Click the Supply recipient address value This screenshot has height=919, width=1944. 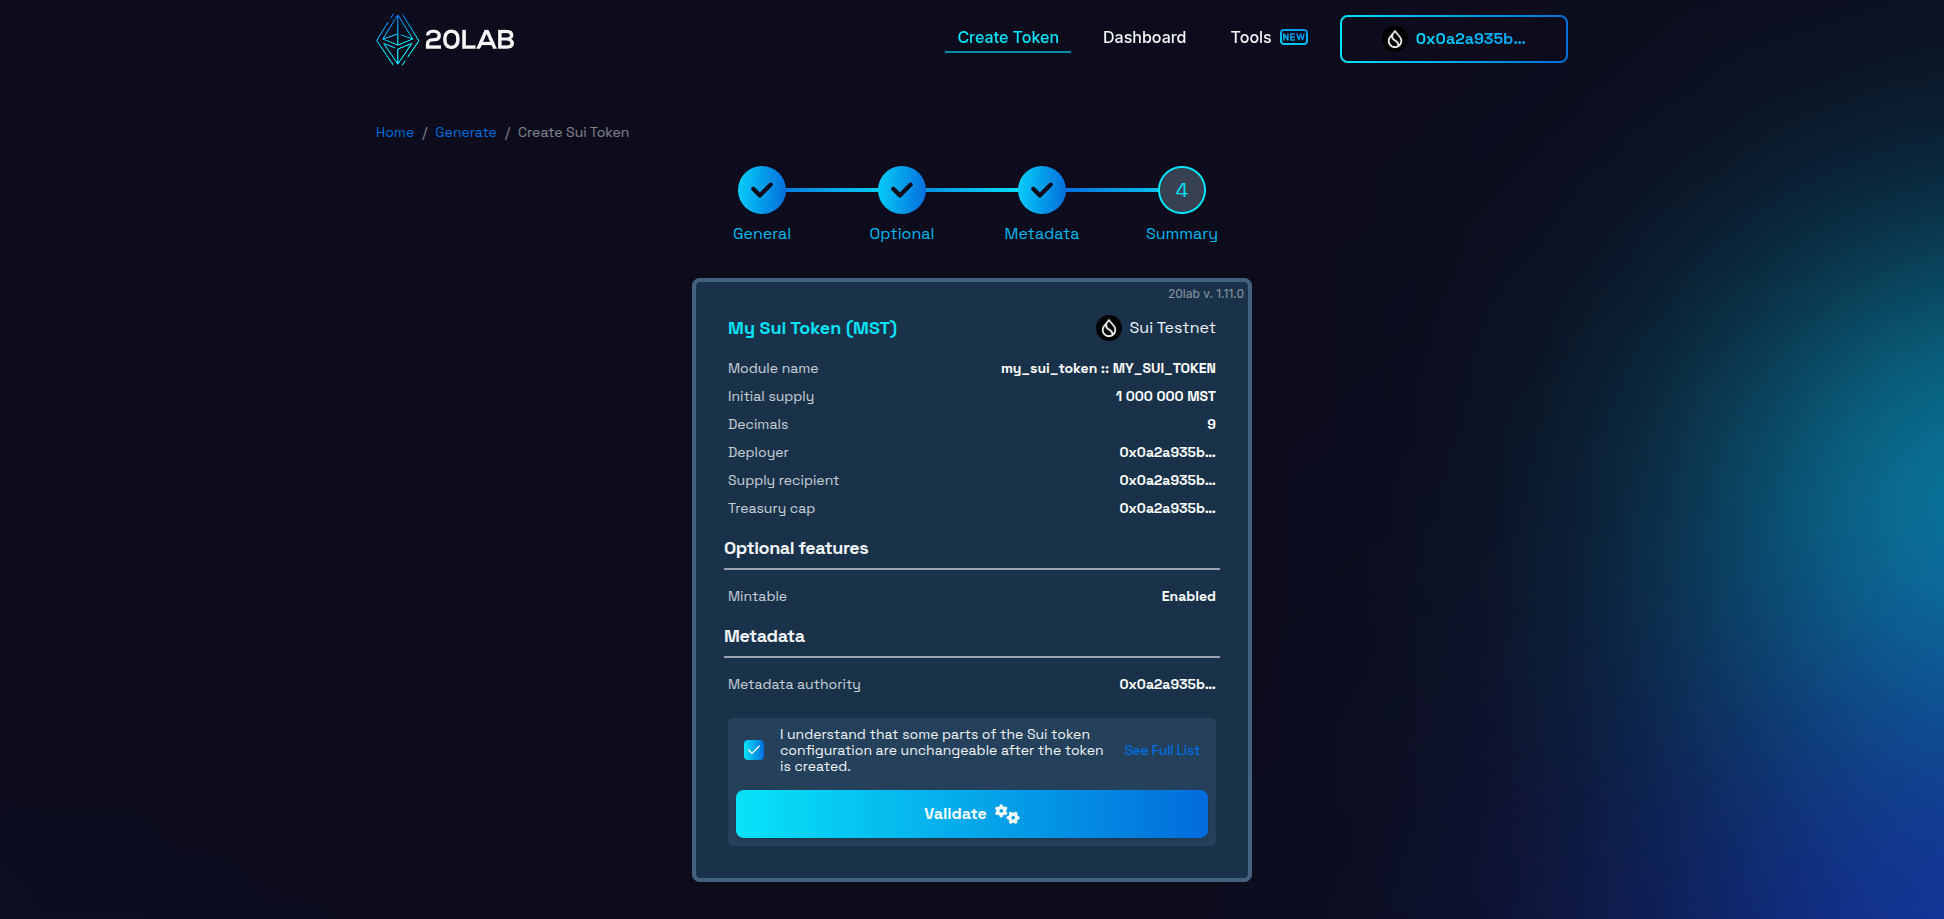1167,480
